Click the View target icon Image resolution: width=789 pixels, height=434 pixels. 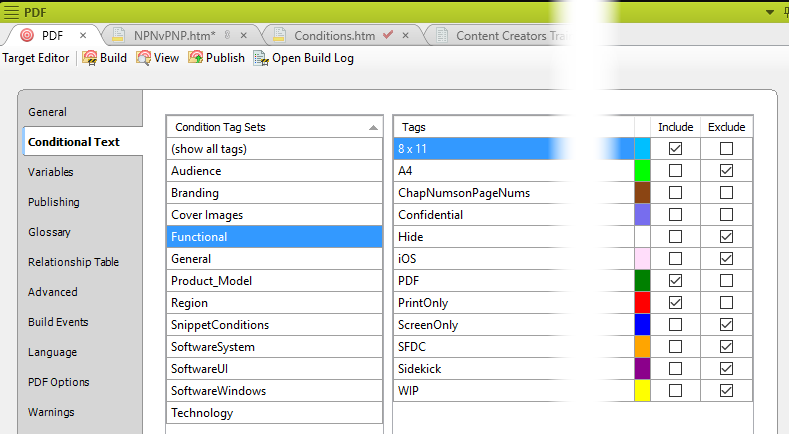pyautogui.click(x=143, y=58)
